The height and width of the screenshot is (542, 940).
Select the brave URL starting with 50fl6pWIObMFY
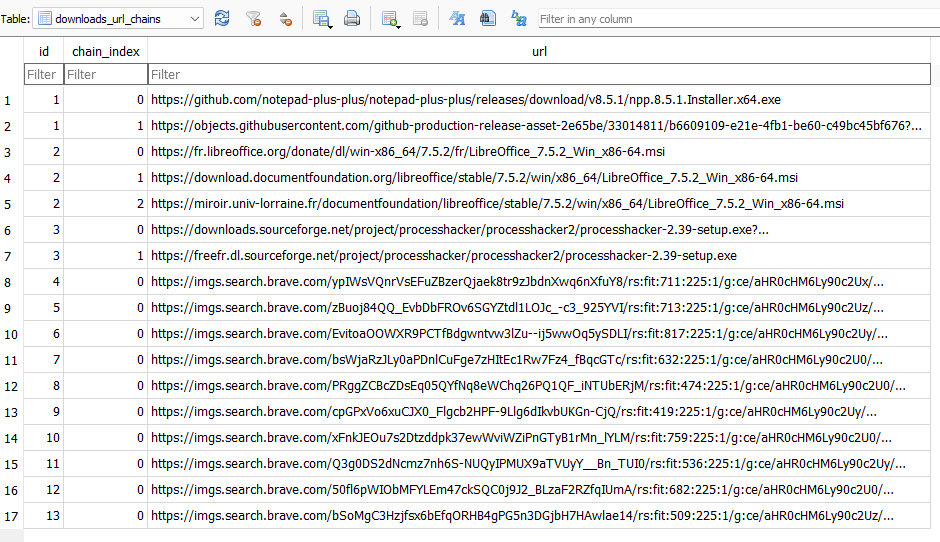[x=539, y=489]
